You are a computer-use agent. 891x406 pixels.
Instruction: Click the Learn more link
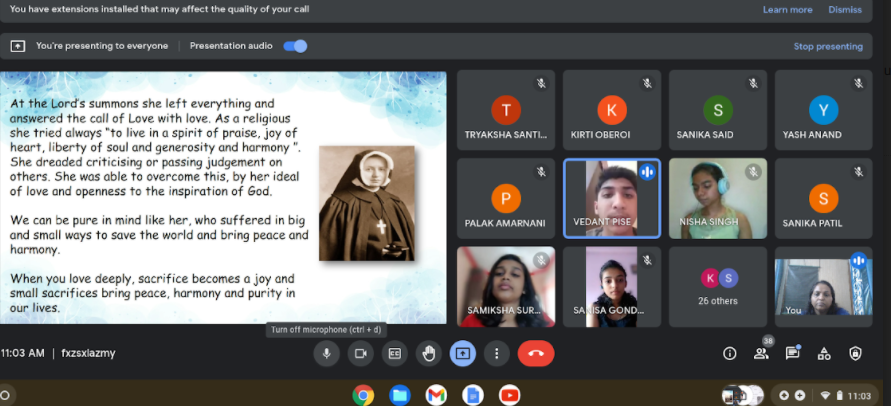787,10
